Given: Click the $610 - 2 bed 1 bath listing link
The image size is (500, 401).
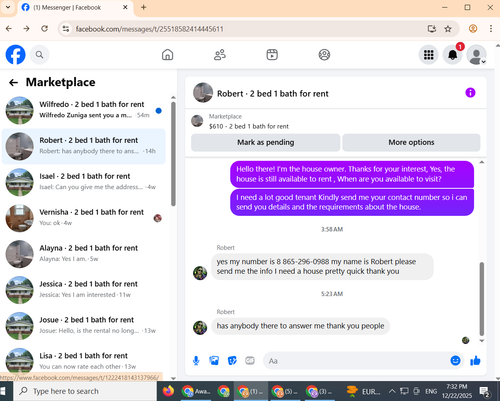Looking at the screenshot, I should 249,126.
